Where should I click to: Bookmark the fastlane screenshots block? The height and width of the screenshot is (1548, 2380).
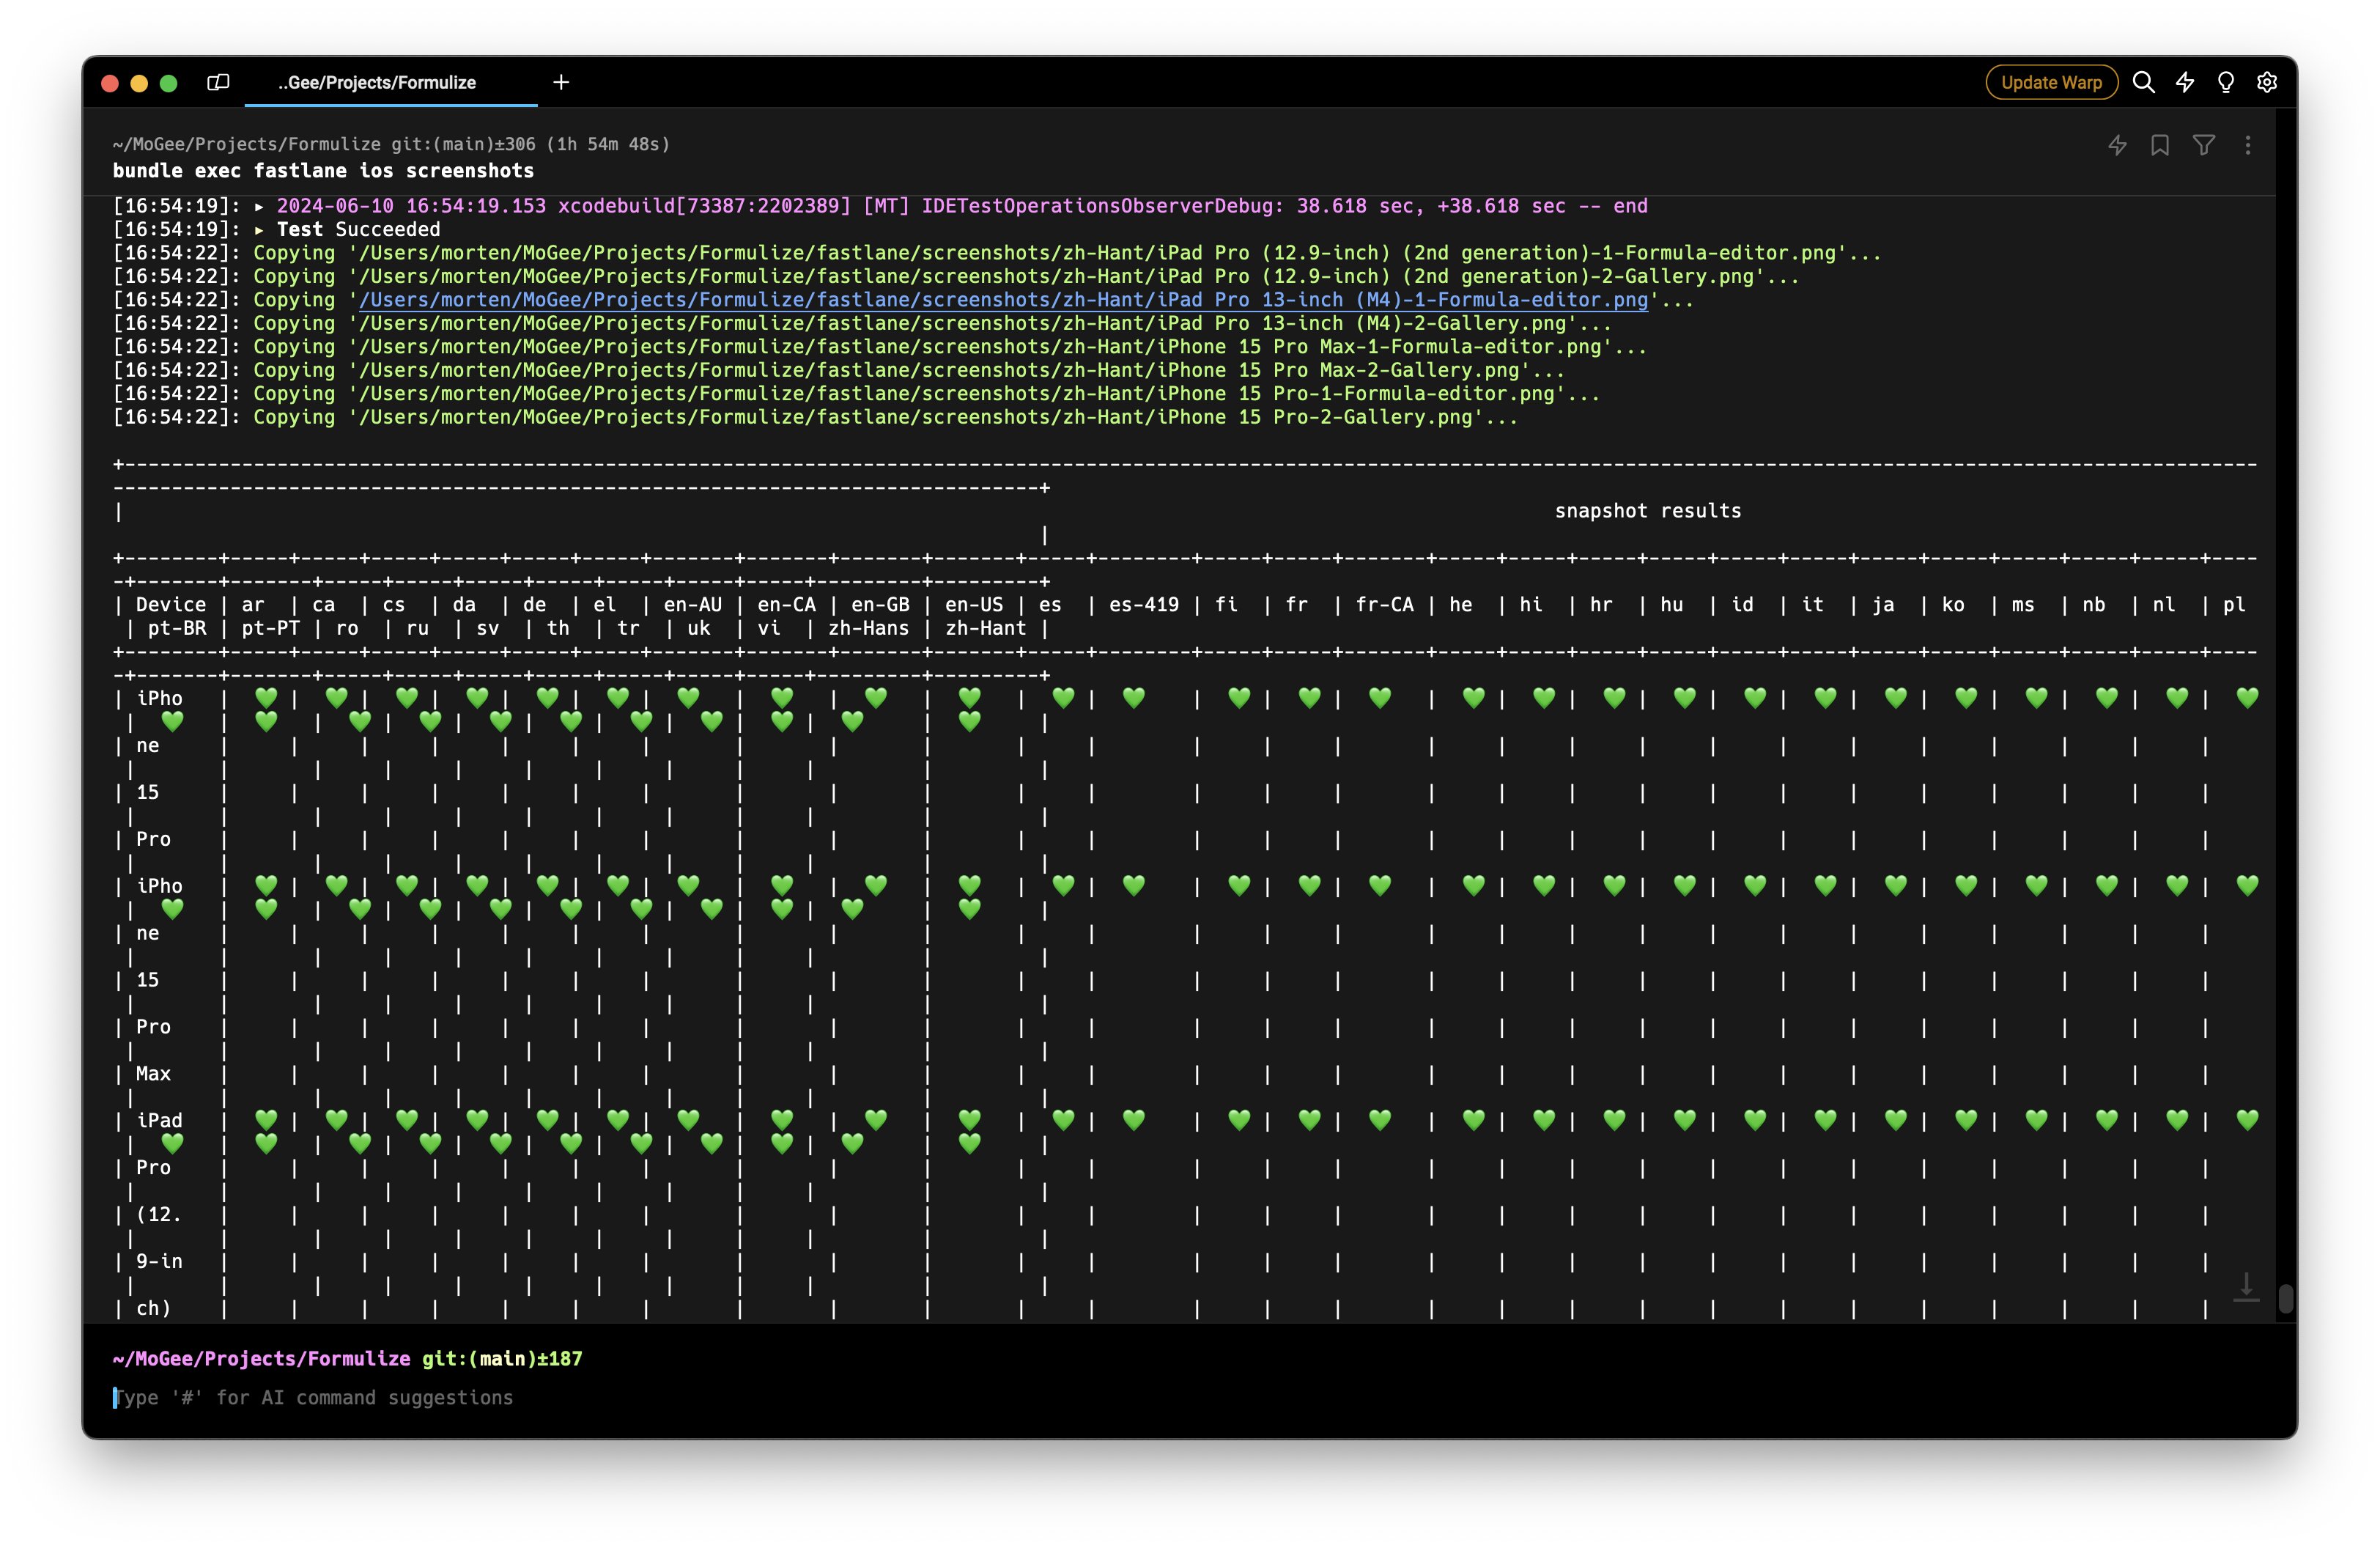tap(2160, 145)
